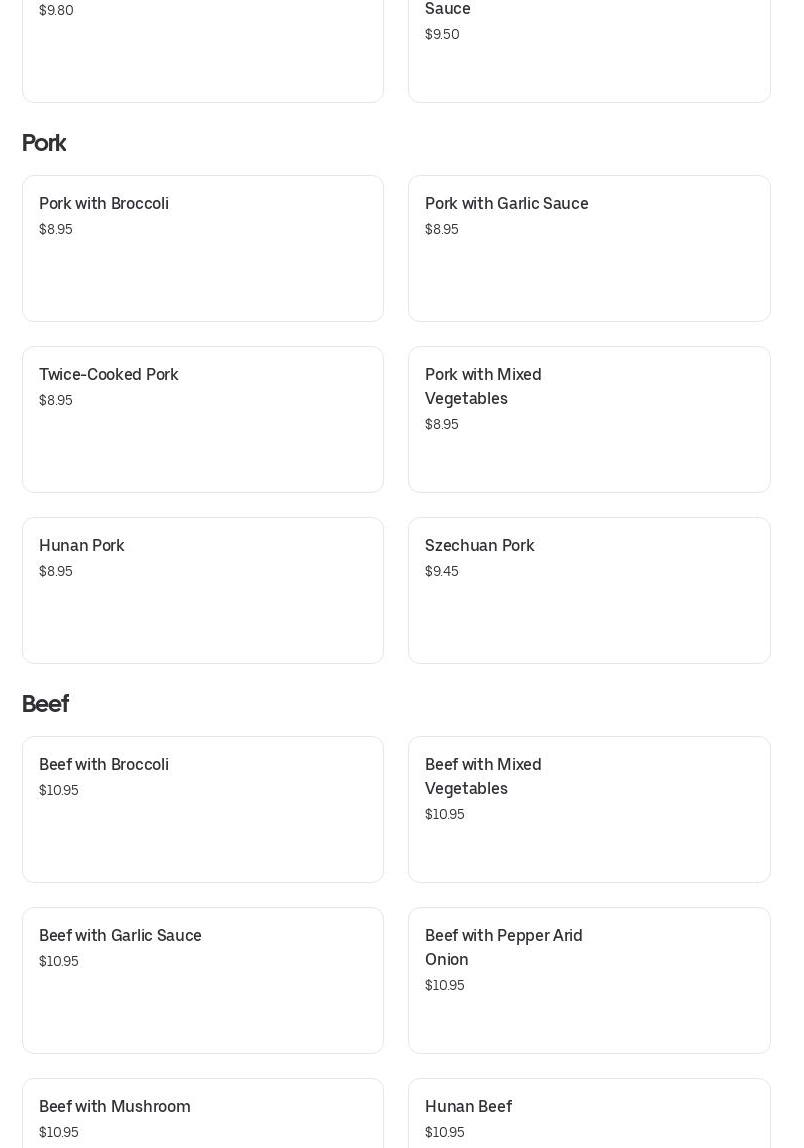The image size is (804, 1148).
Task: Select Beef with Mushroom item
Action: [x=203, y=1113]
